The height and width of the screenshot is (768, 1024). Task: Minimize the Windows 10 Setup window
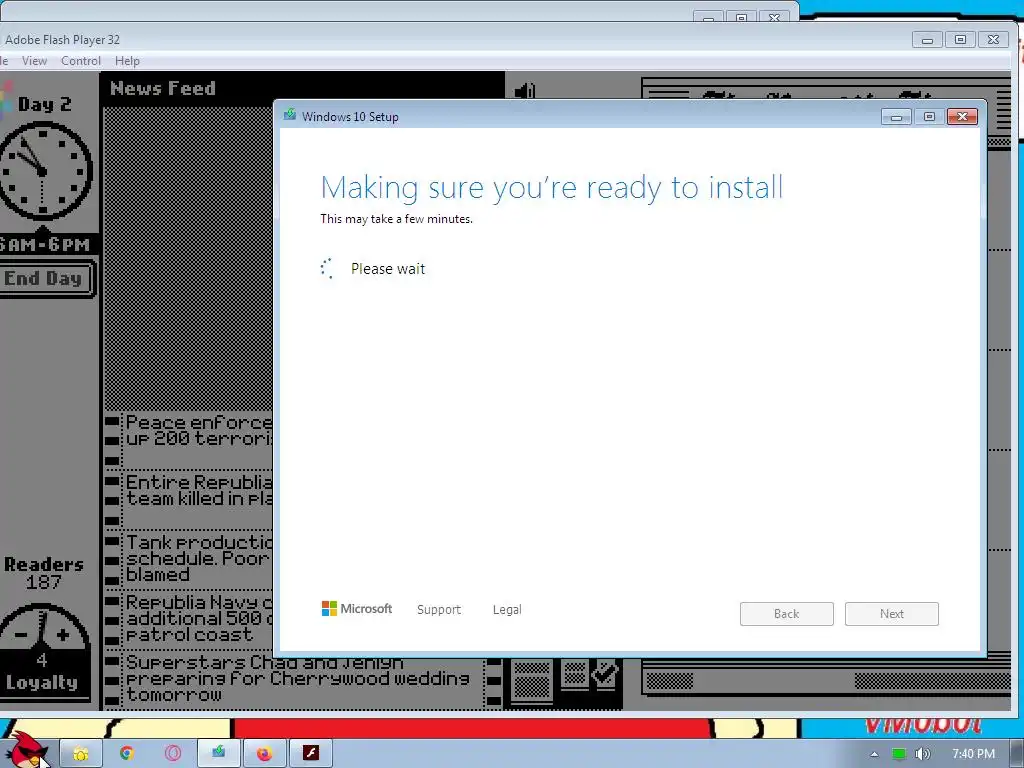(x=896, y=117)
